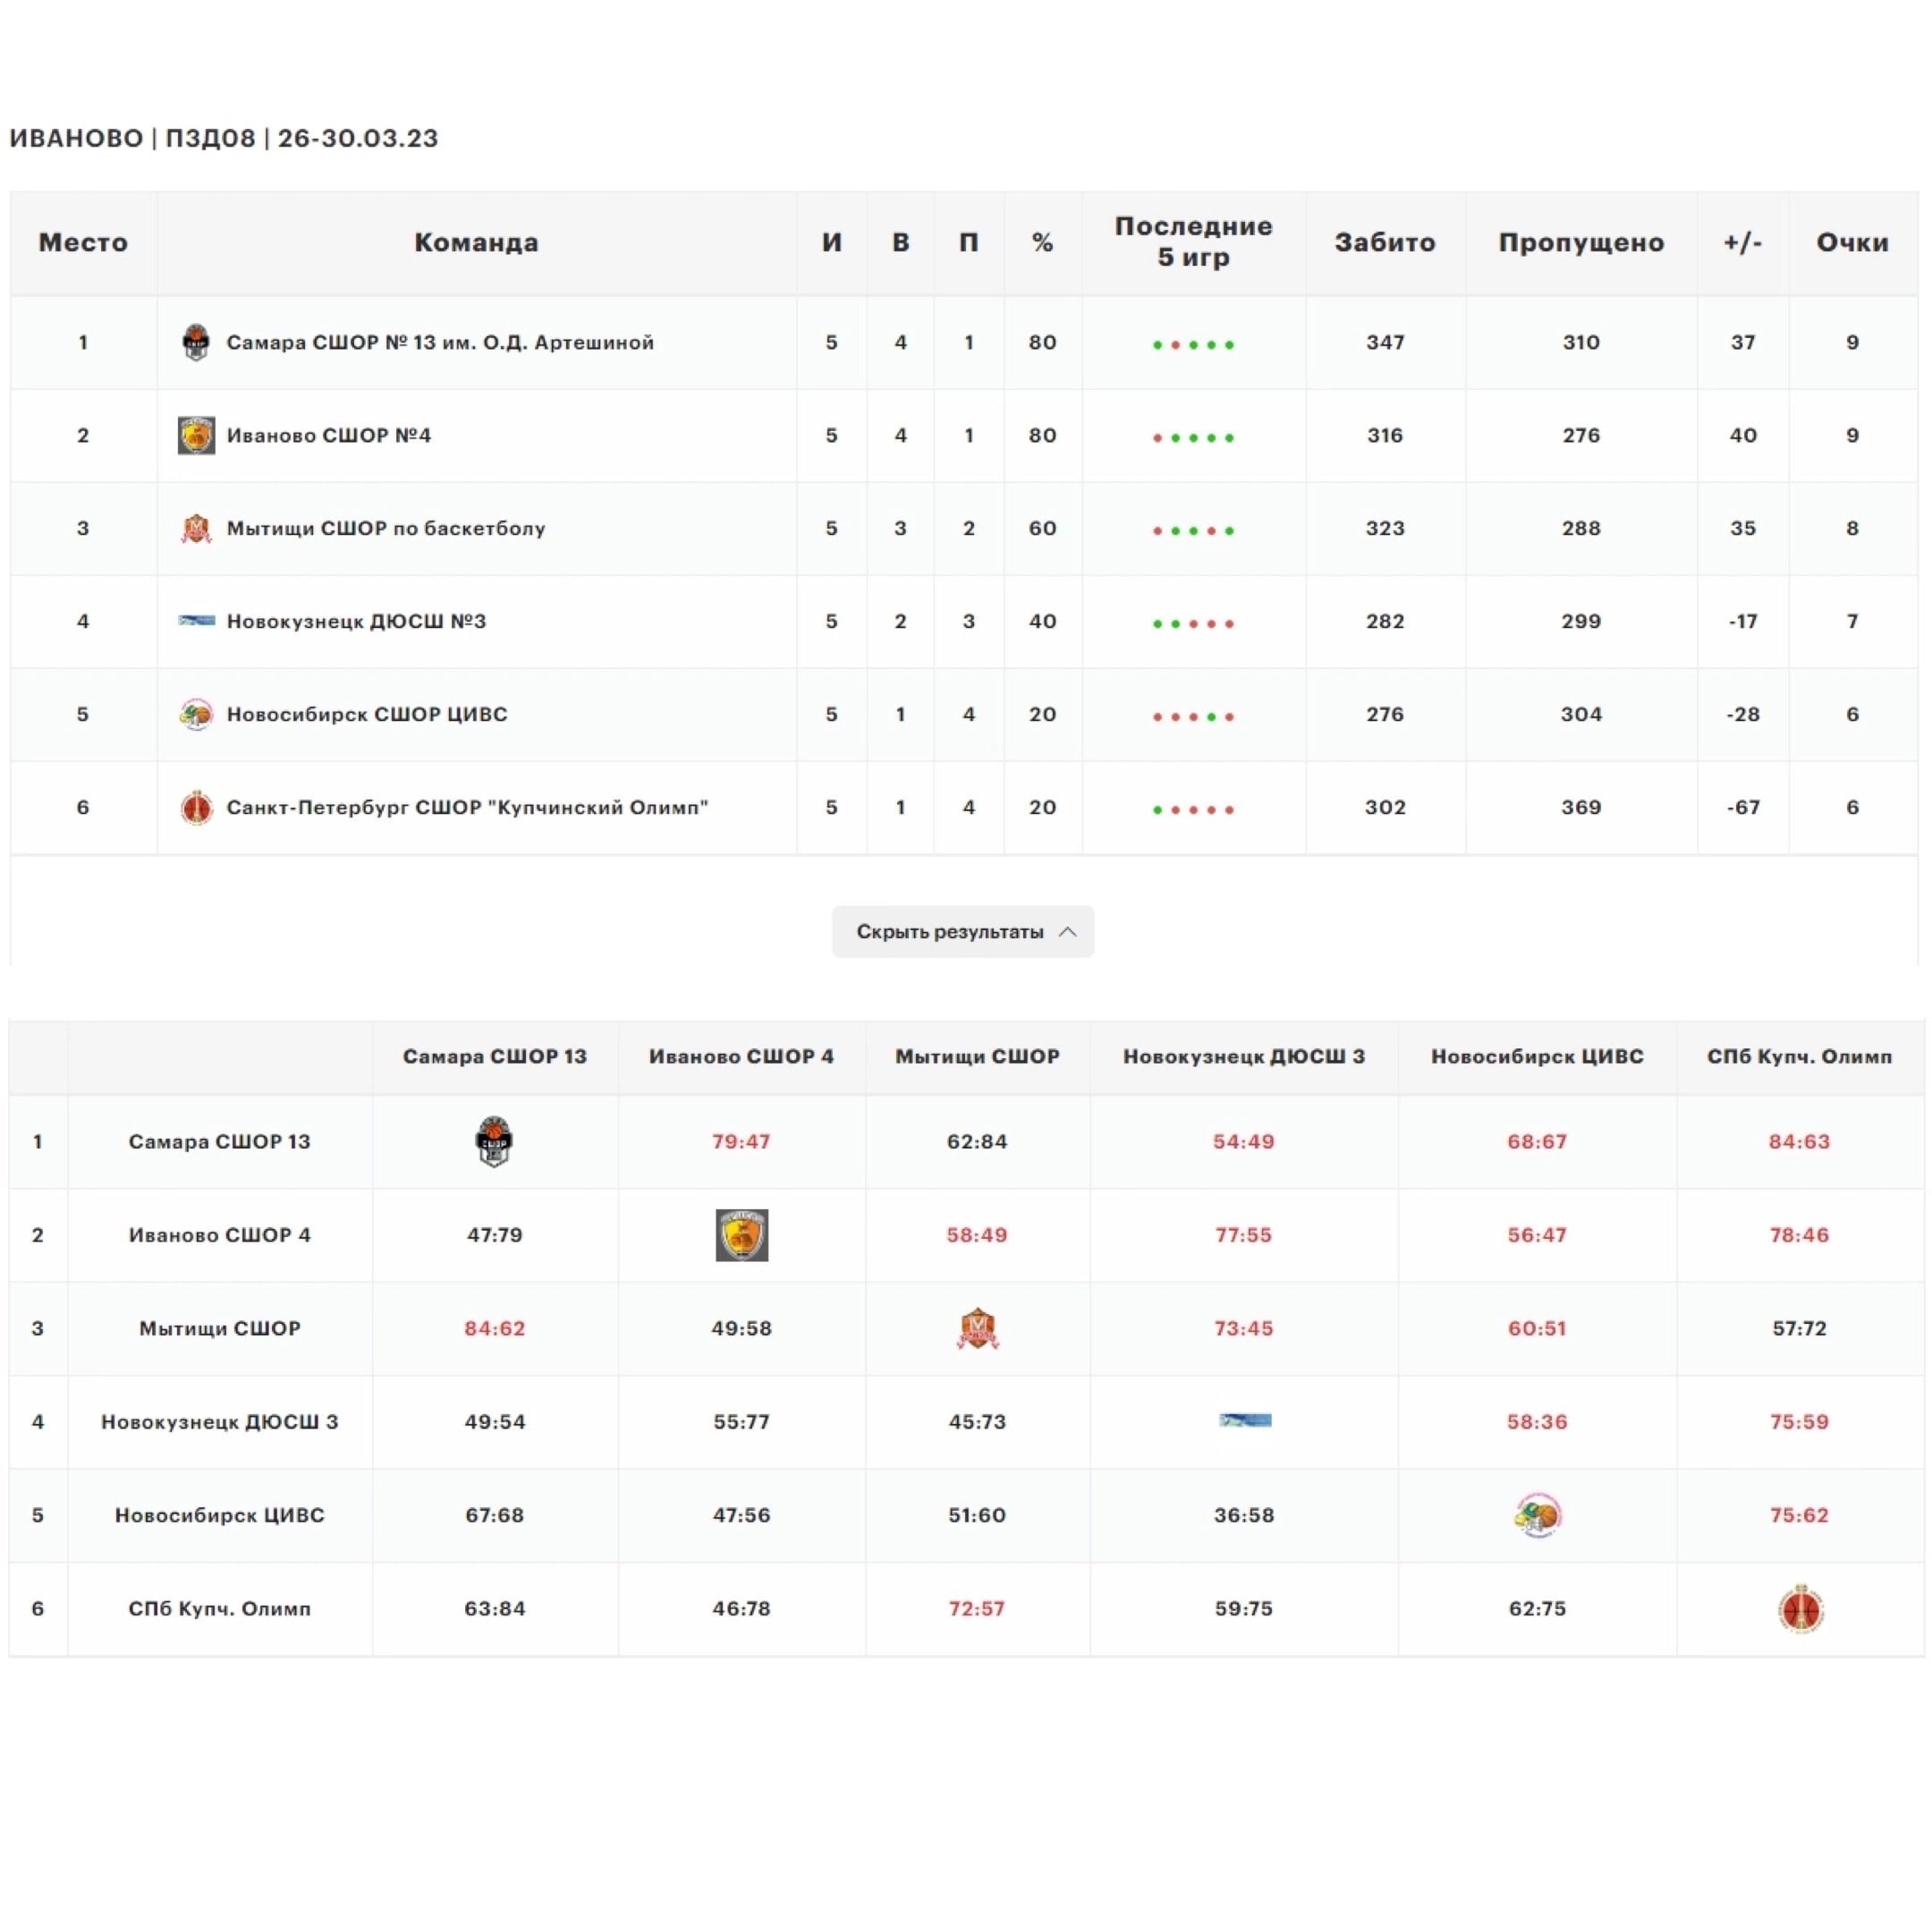Click score 68:67 in Samara row
This screenshot has width=1932, height=1932.
[x=1537, y=1142]
